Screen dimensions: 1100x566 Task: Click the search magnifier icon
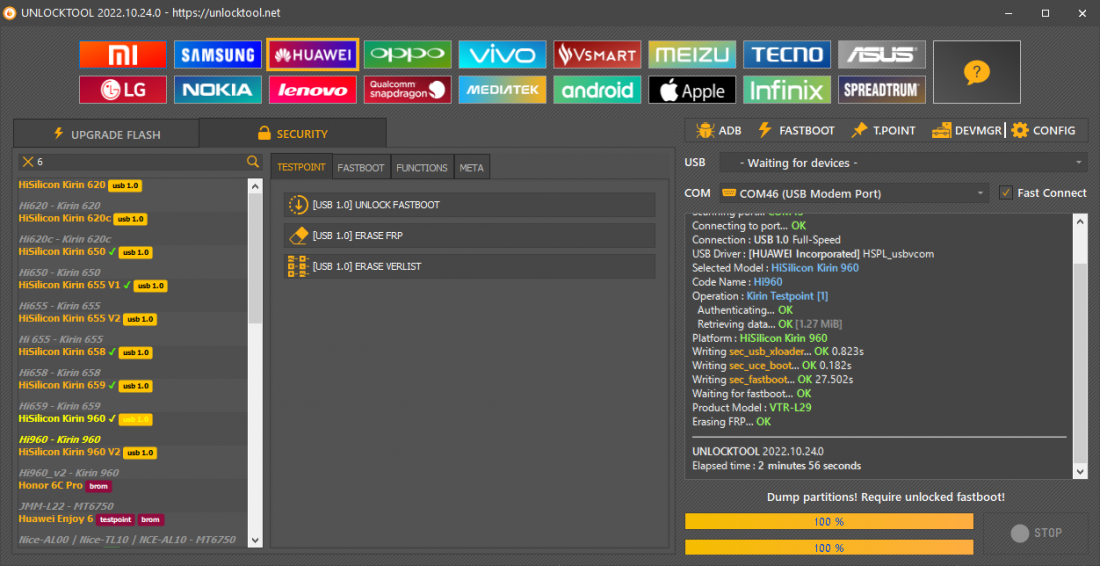(253, 162)
